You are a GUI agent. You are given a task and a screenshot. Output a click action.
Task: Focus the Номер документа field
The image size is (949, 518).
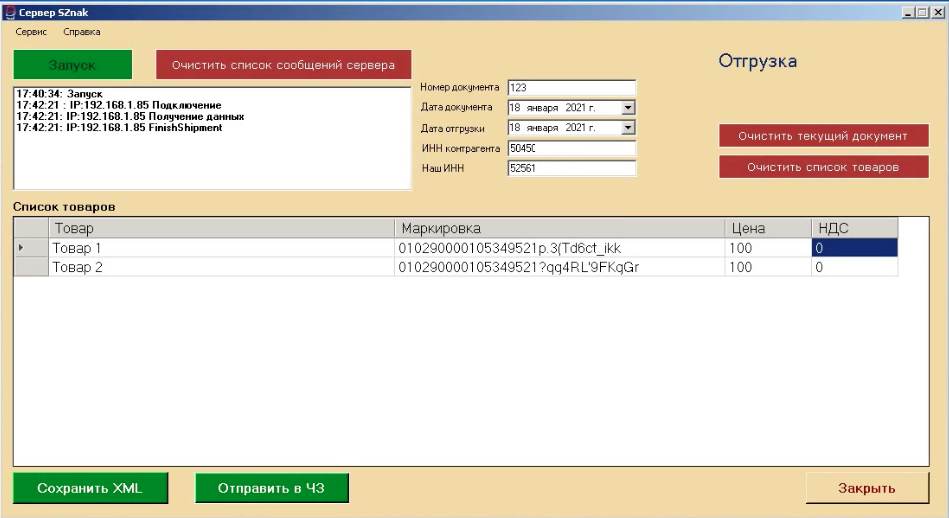(571, 88)
